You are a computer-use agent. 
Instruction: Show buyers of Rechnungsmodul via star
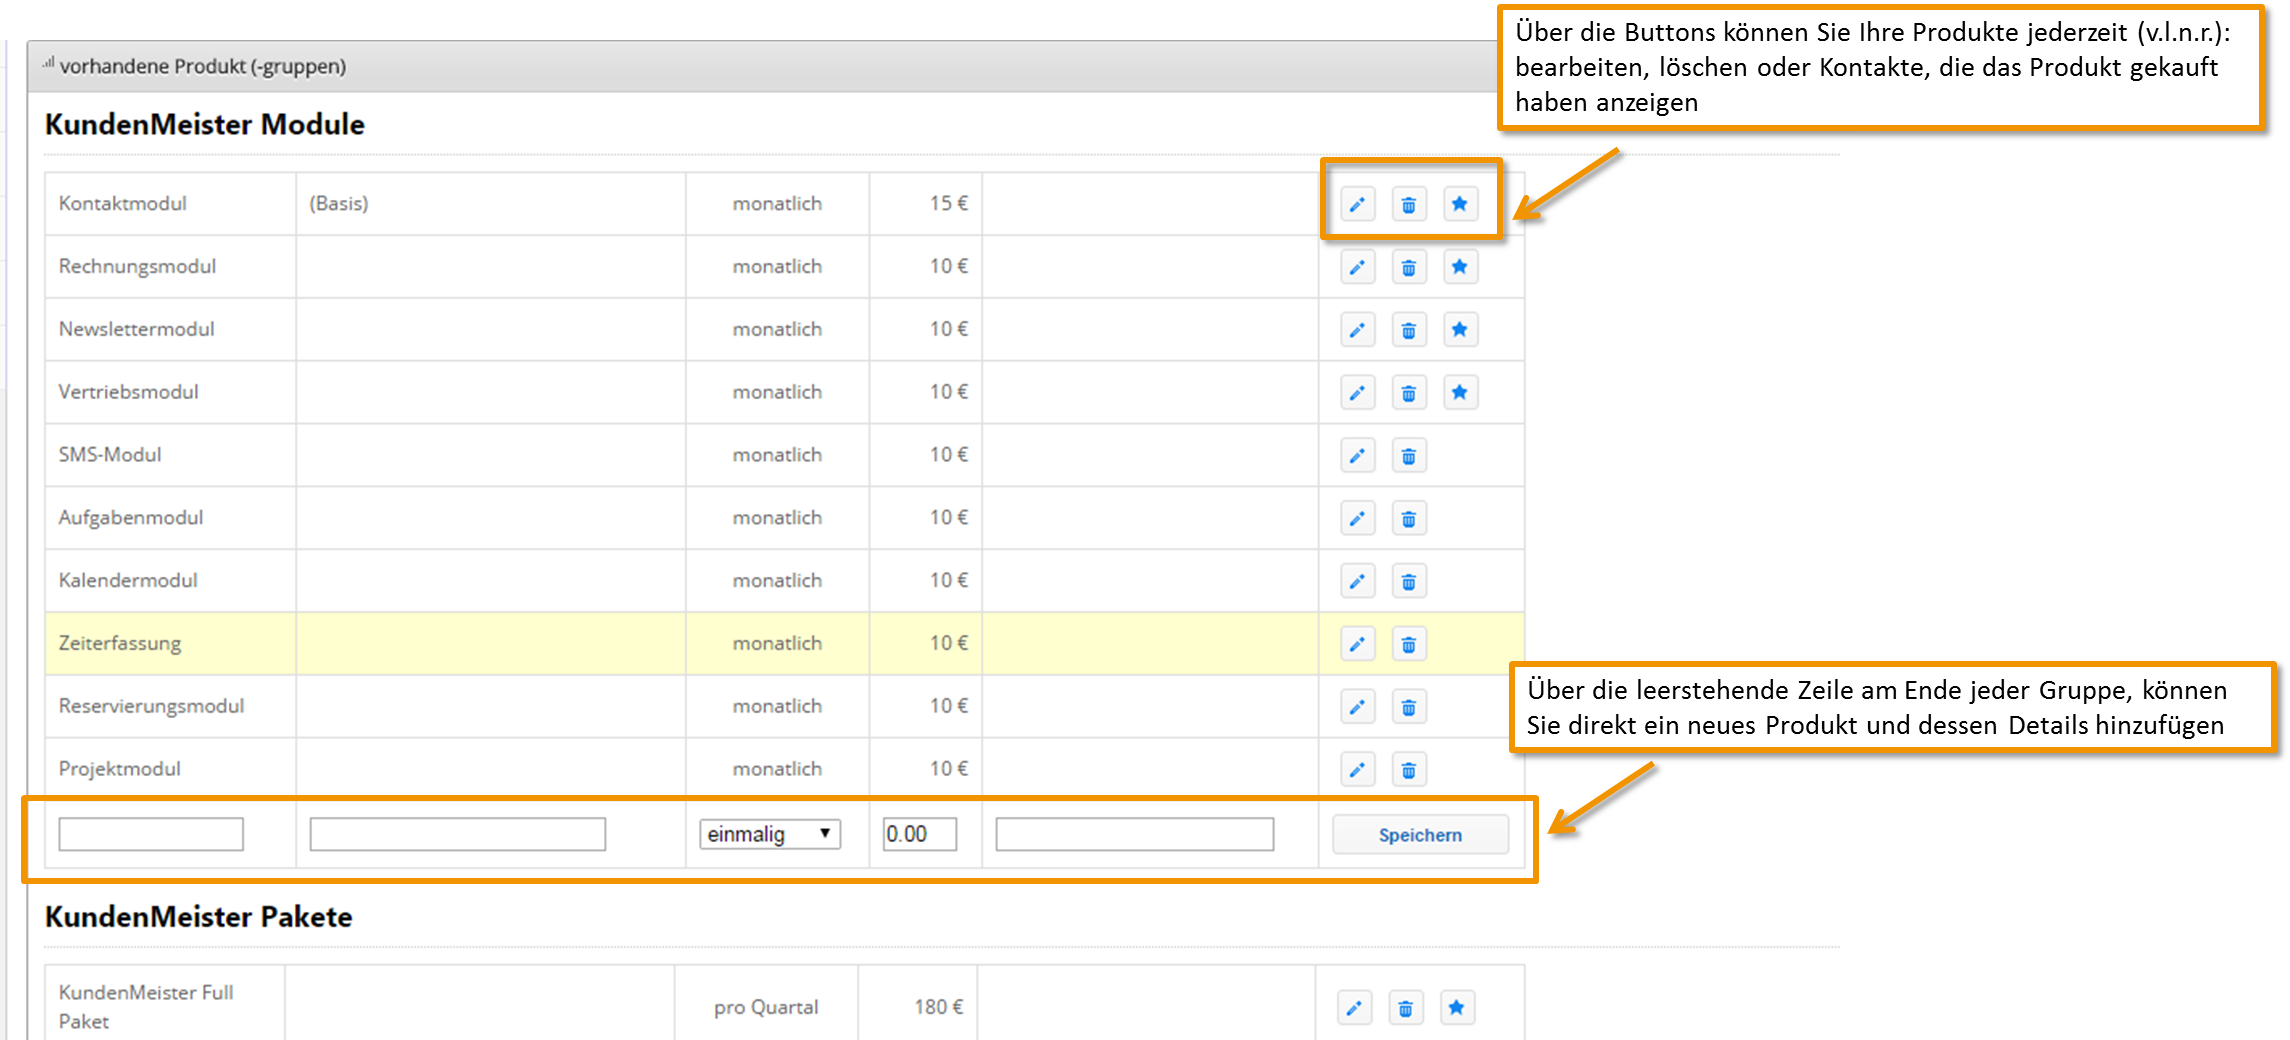1460,267
